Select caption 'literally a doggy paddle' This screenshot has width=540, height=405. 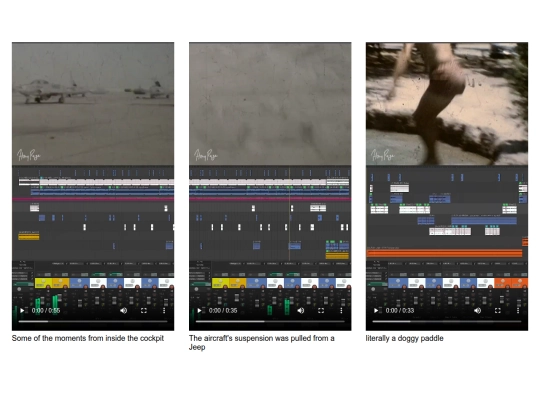click(x=405, y=338)
